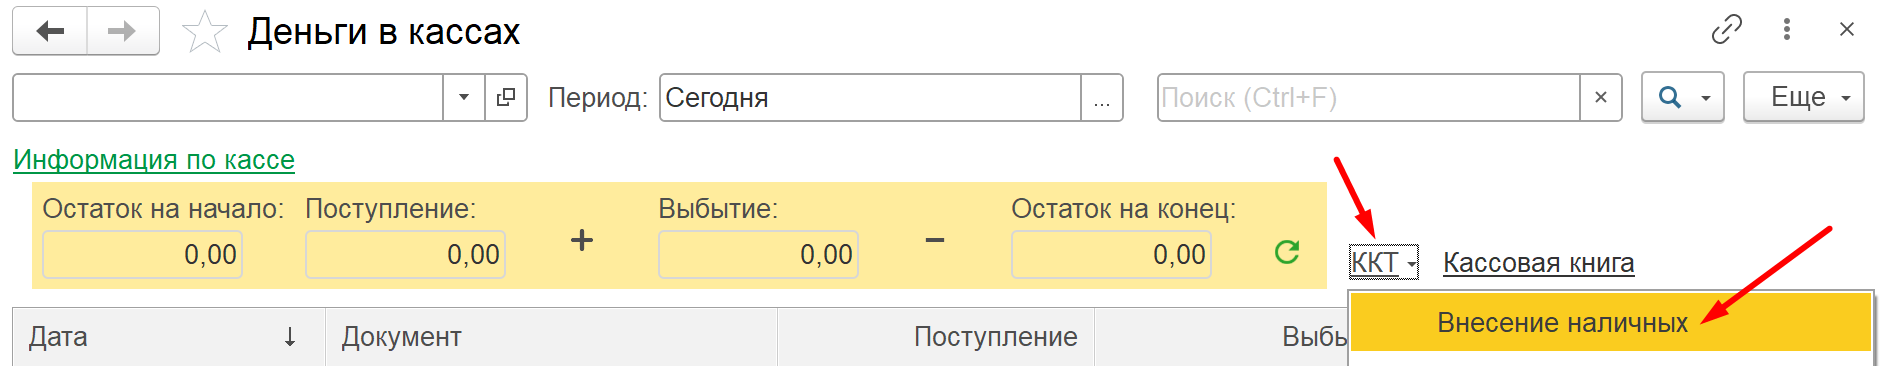Click the magnifier search button
1884x366 pixels.
point(1683,97)
